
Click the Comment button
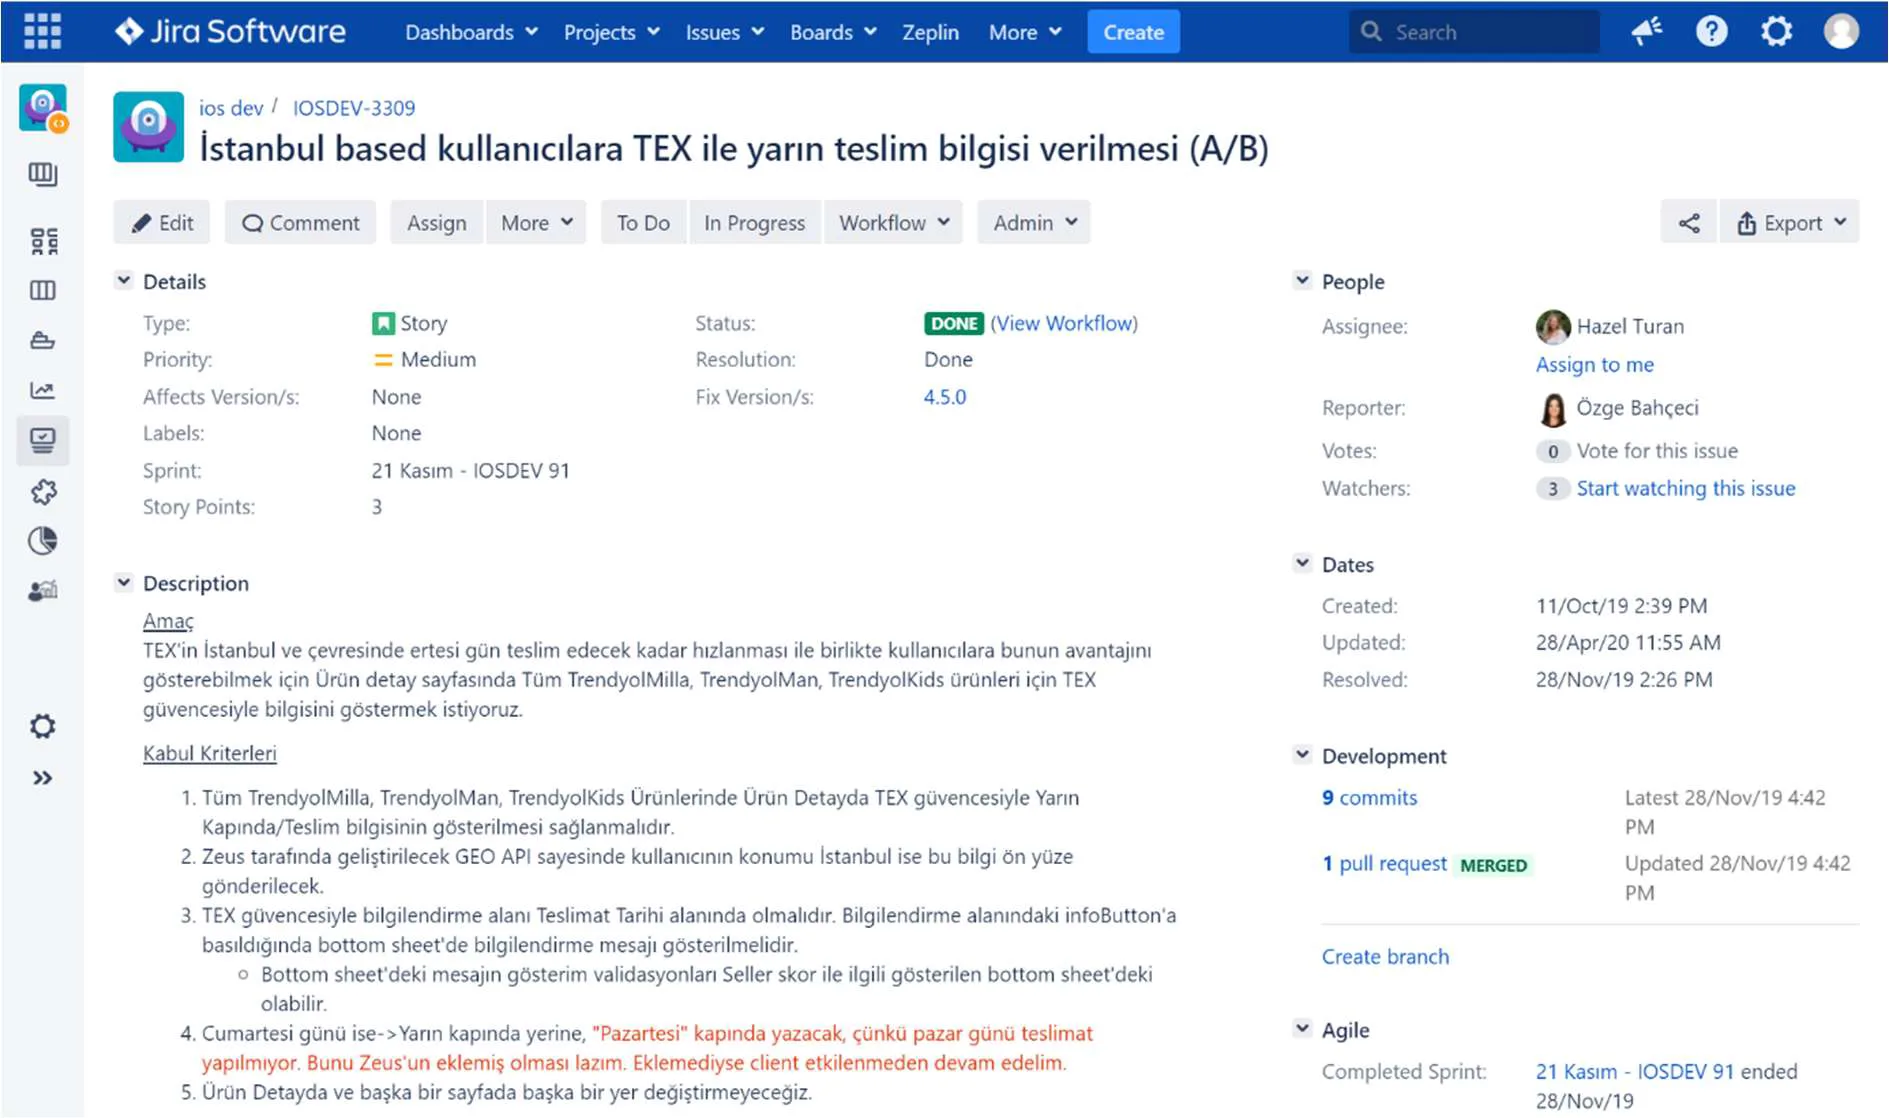point(300,223)
